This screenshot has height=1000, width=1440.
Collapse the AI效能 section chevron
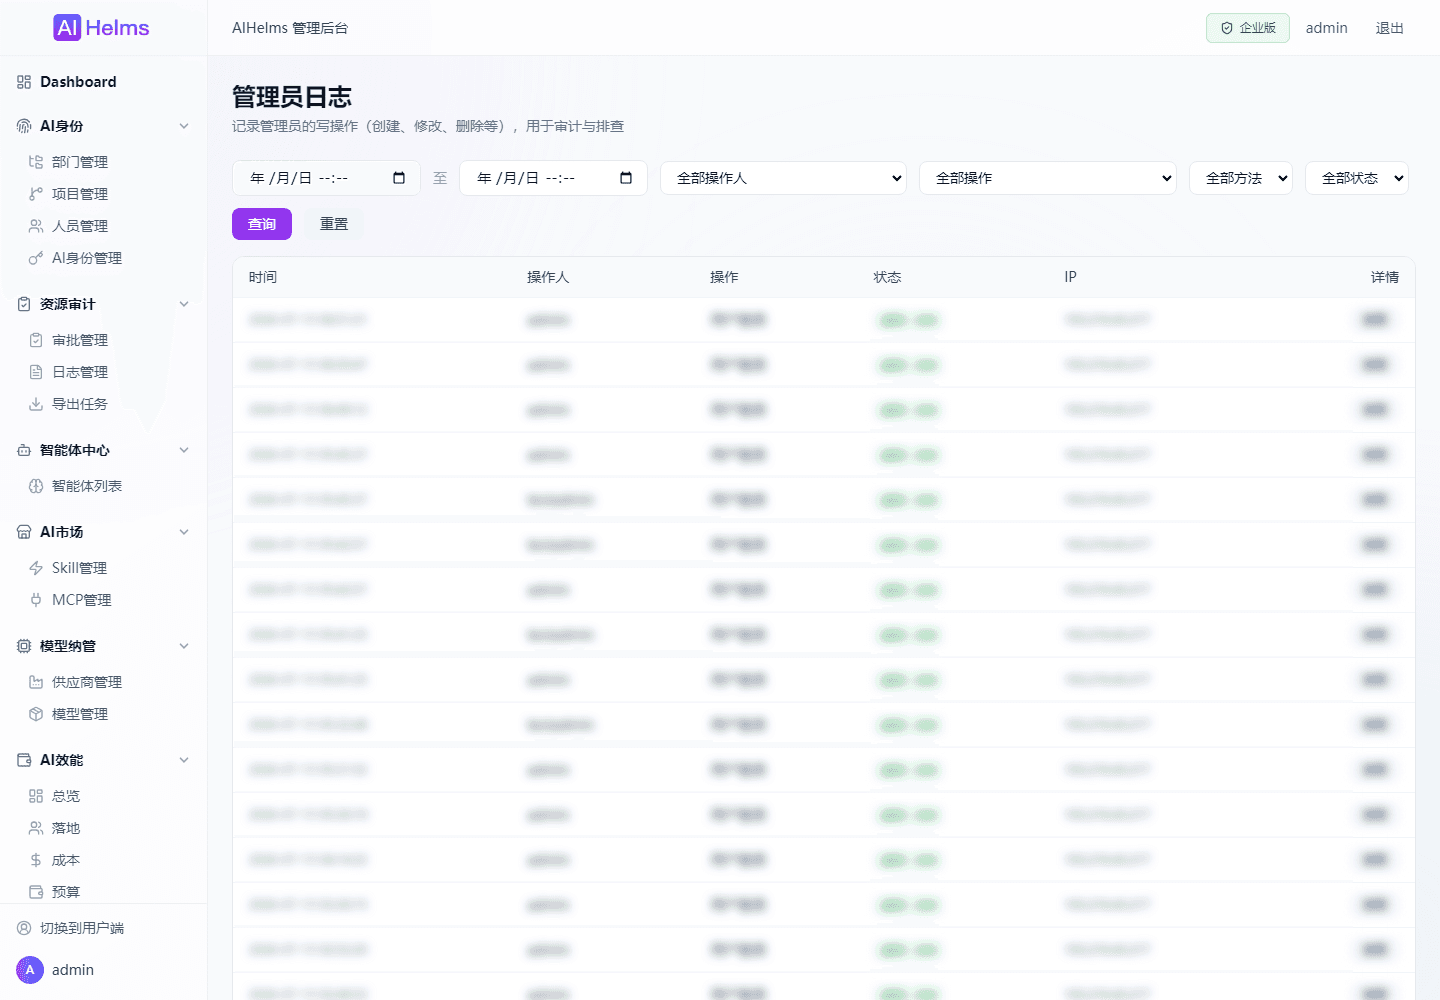click(x=184, y=760)
